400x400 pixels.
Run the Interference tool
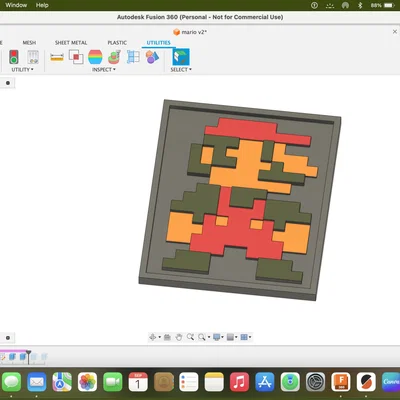(x=76, y=57)
